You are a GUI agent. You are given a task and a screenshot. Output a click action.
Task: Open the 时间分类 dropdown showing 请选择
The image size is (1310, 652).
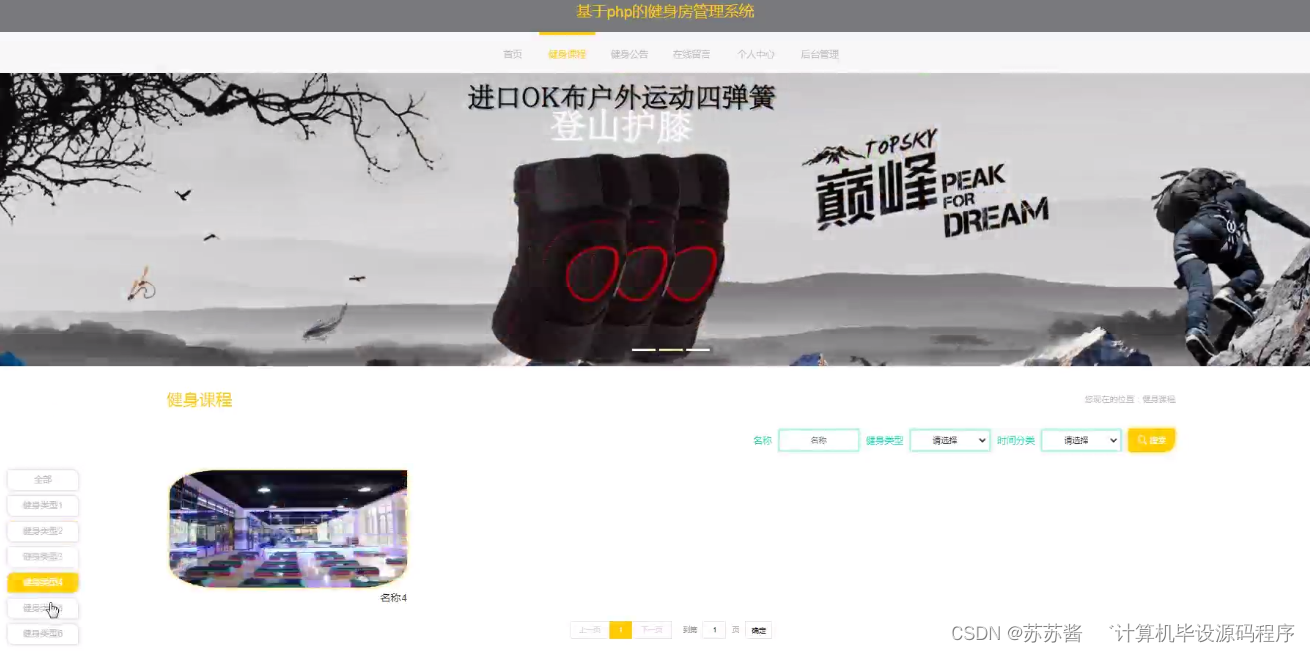(1080, 439)
